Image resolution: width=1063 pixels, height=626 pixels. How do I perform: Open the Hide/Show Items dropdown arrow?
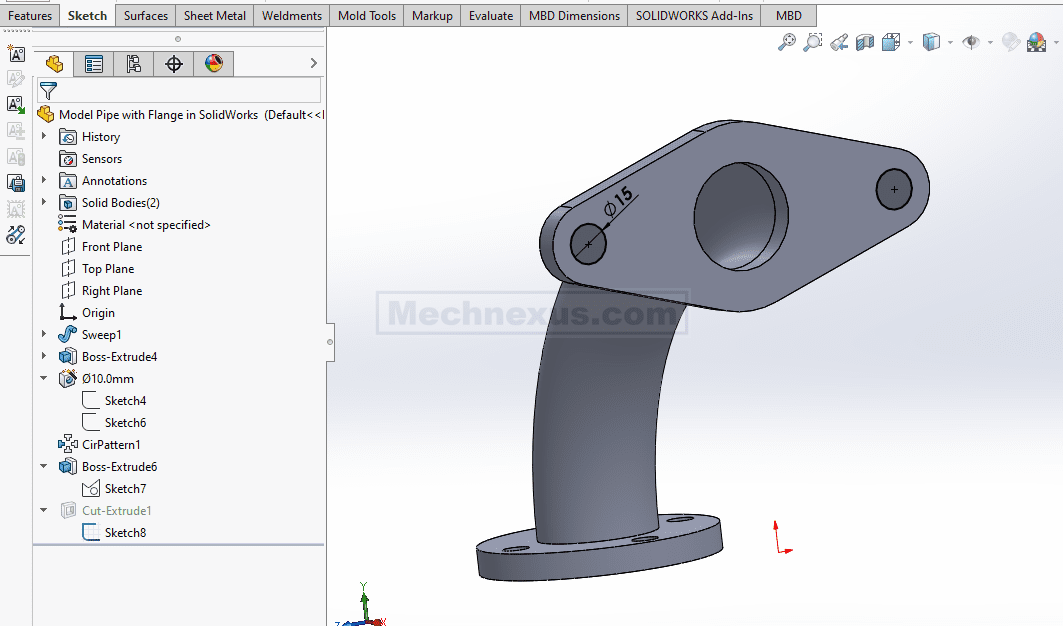tap(990, 43)
